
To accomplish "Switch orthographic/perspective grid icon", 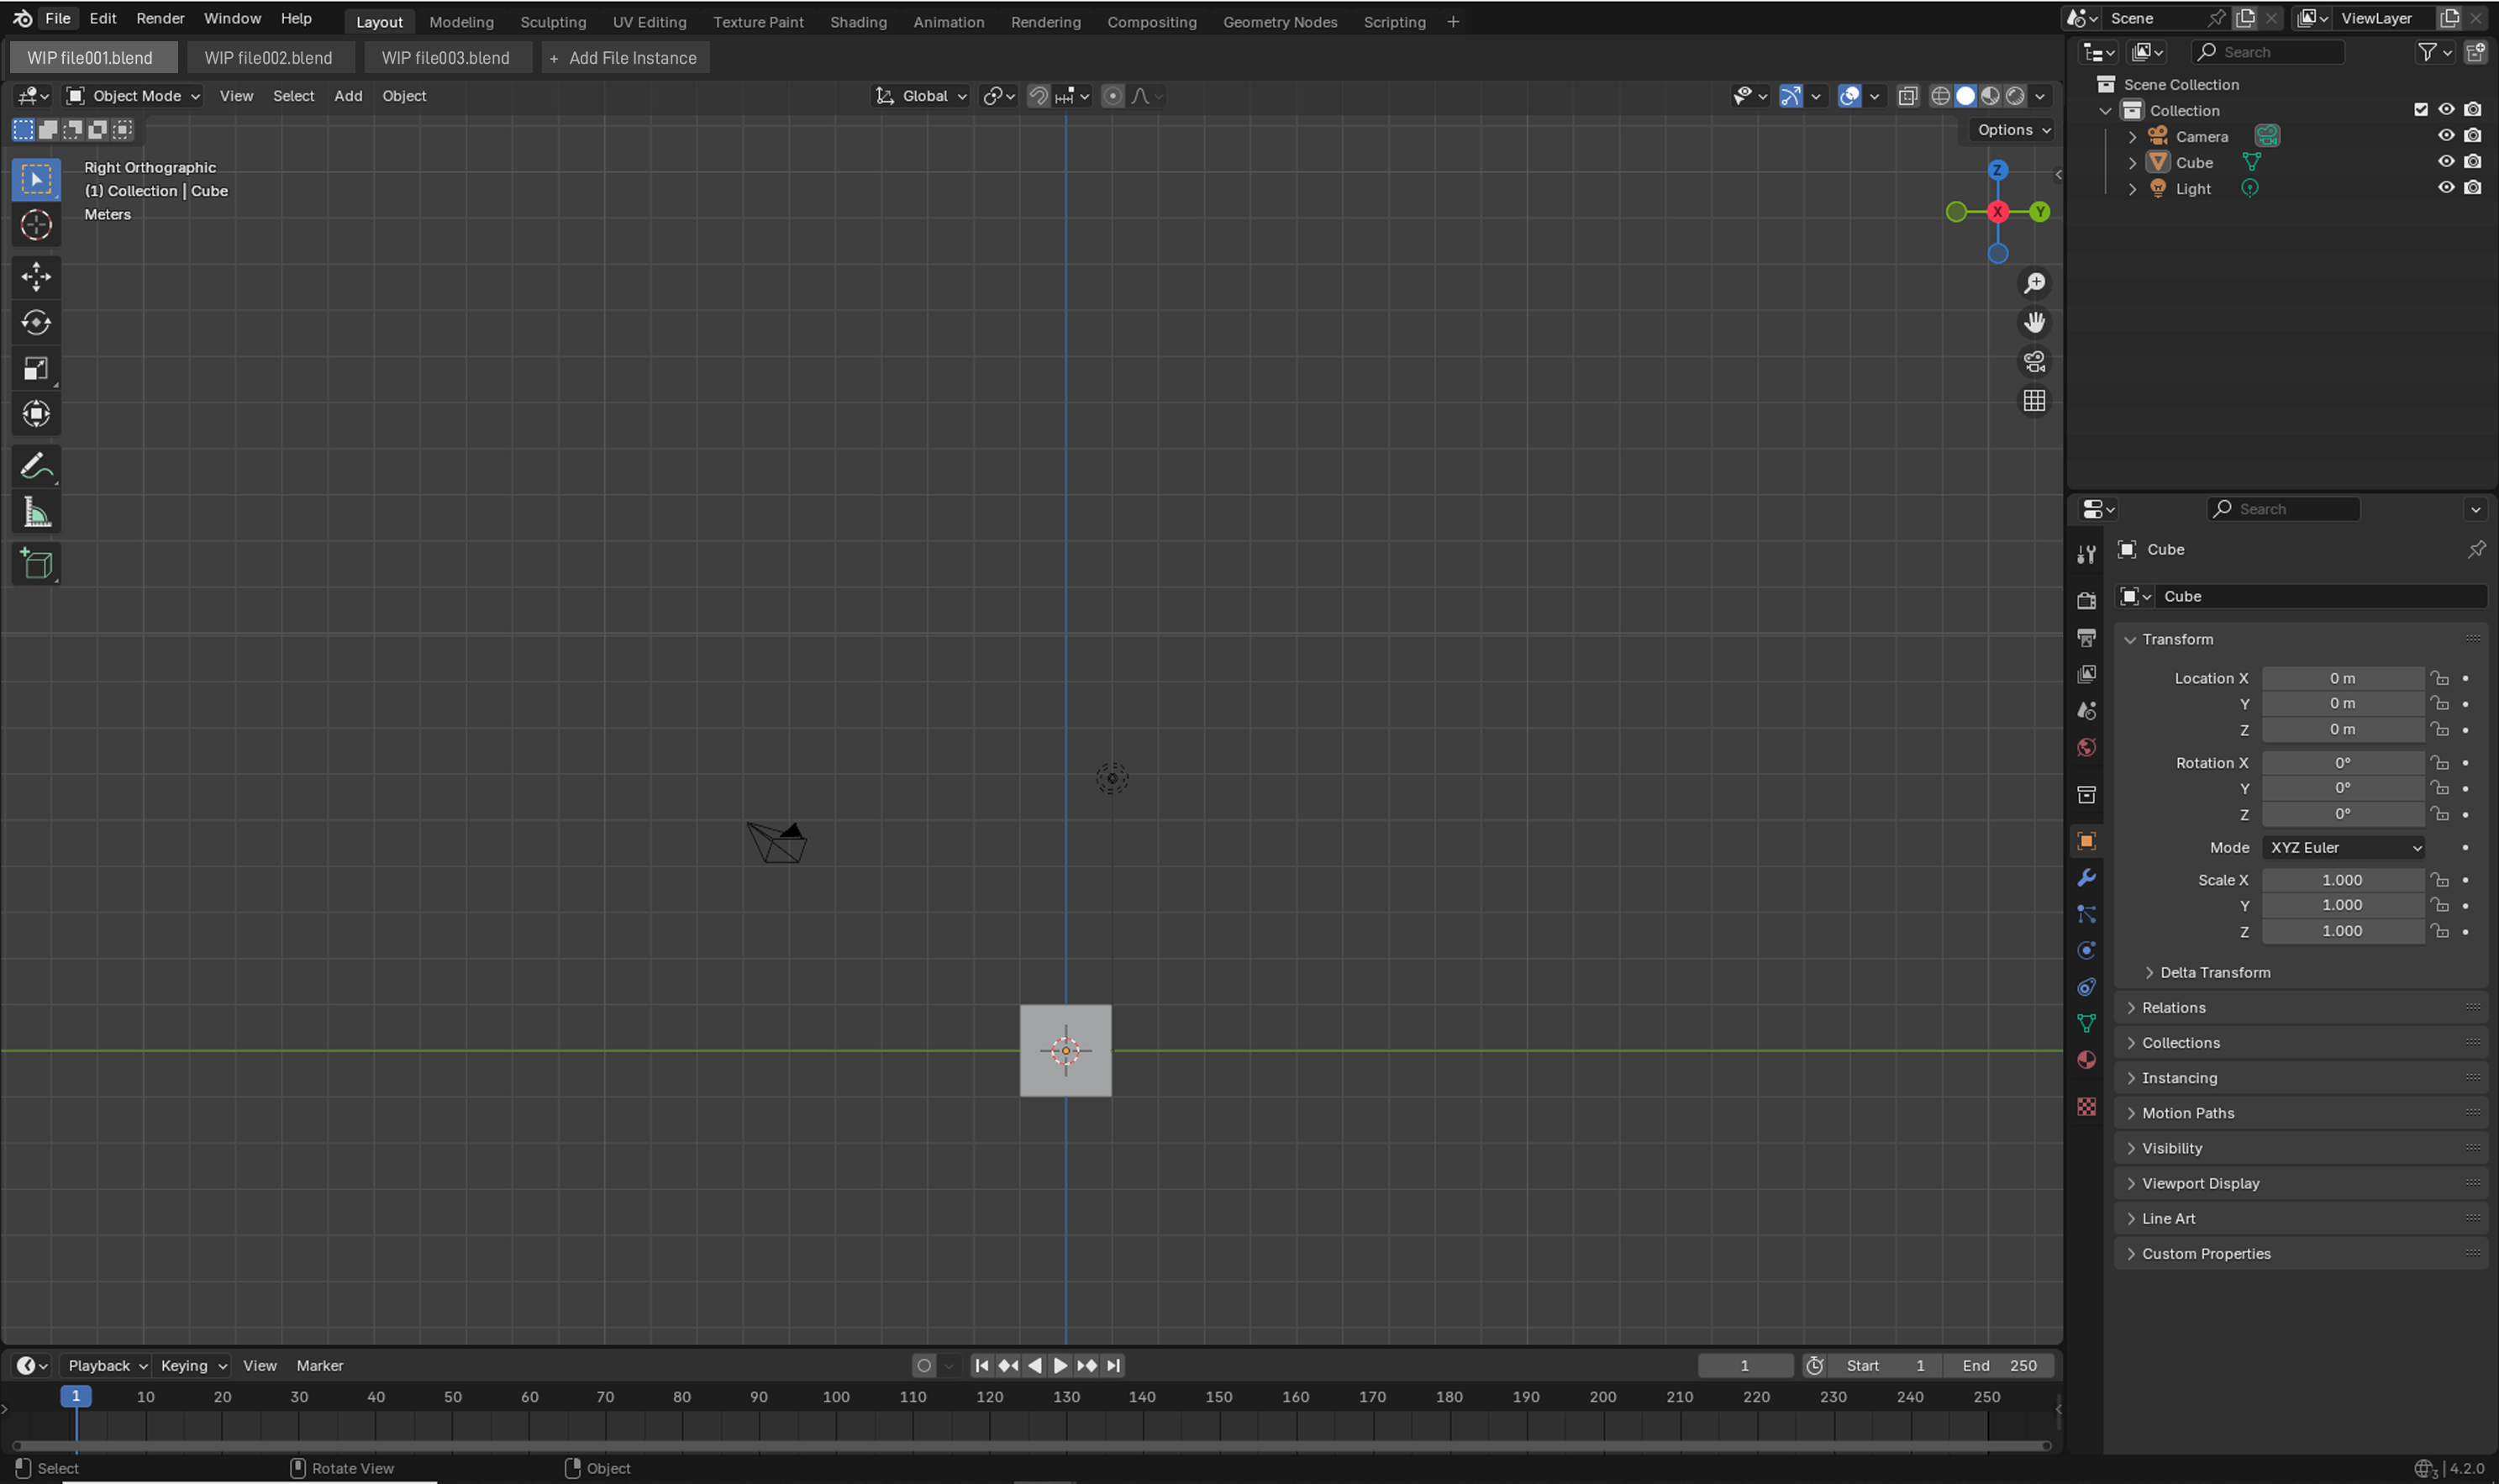I will pyautogui.click(x=2034, y=401).
